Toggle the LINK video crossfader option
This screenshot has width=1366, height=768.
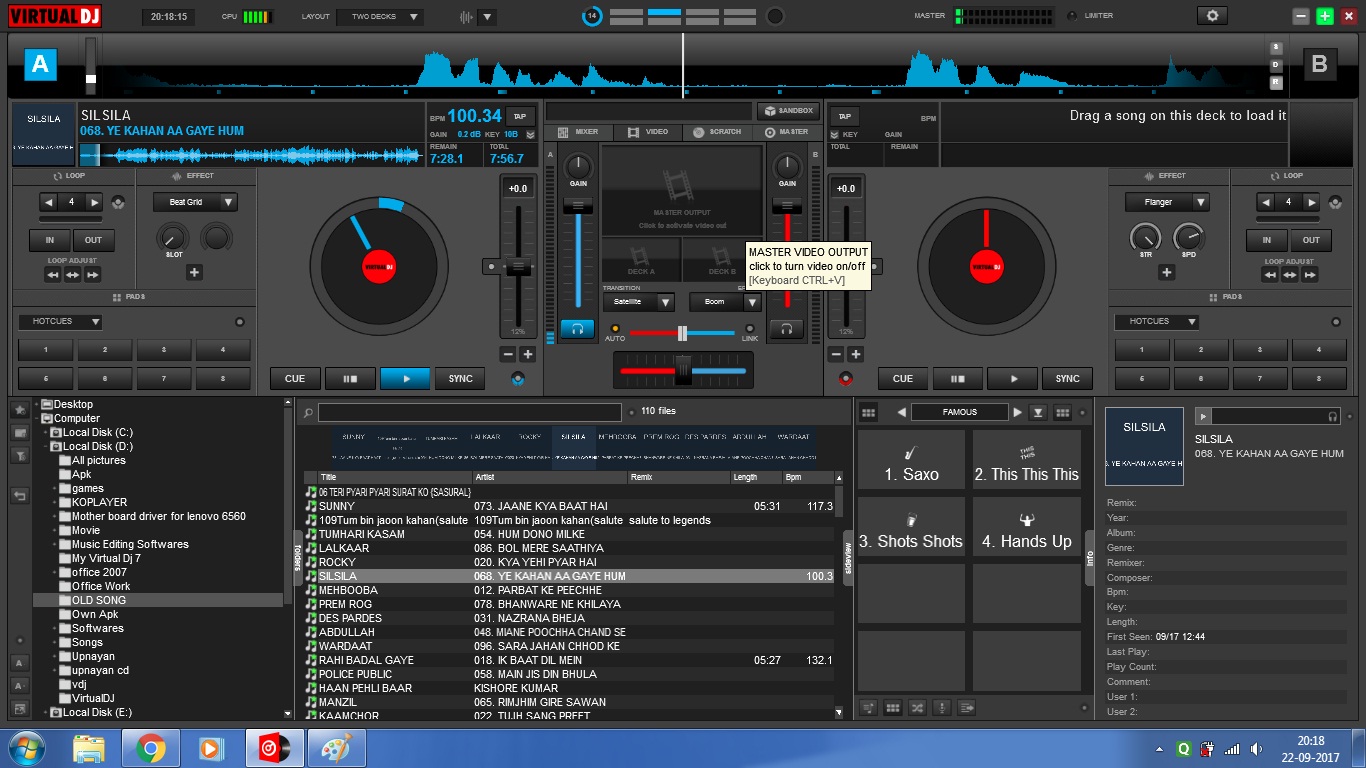[x=749, y=328]
